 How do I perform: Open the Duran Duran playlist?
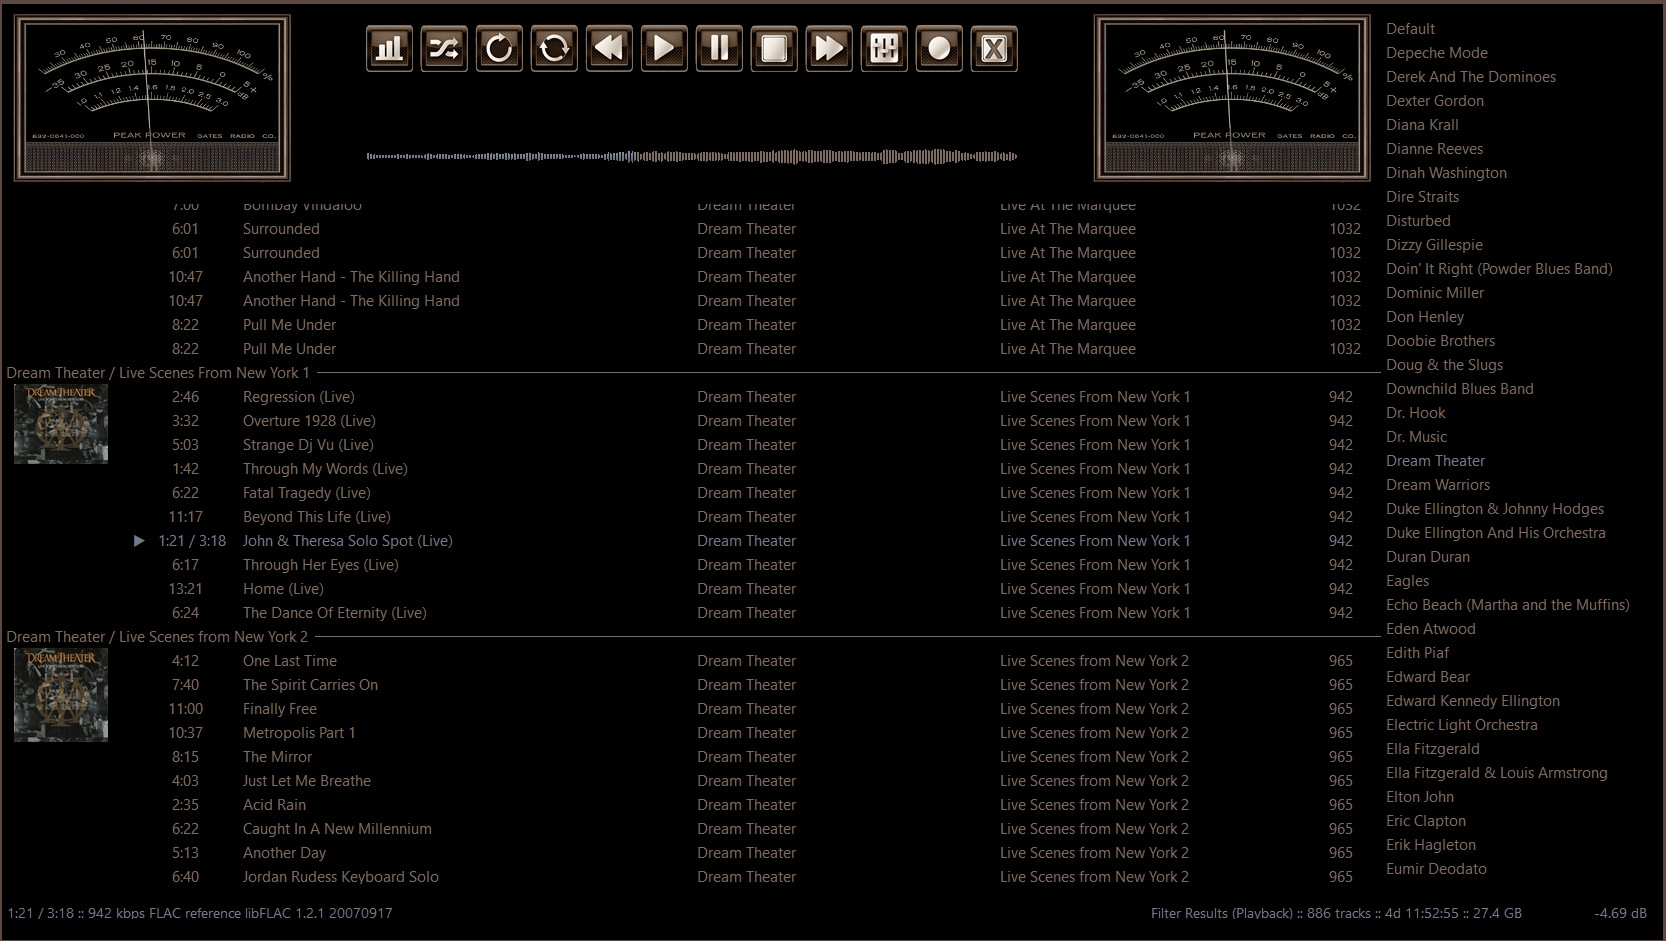click(x=1428, y=557)
